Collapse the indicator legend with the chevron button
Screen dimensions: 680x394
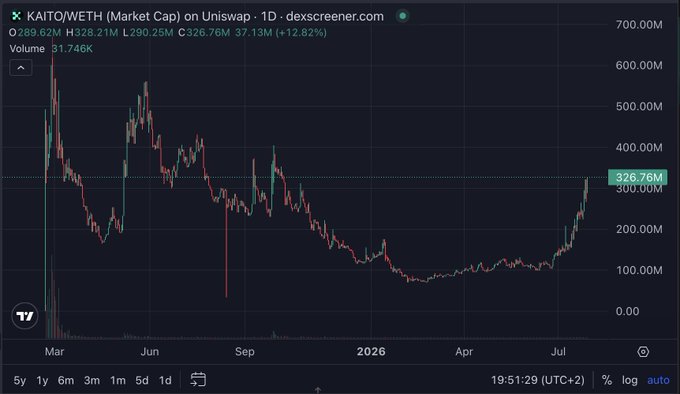[x=21, y=68]
